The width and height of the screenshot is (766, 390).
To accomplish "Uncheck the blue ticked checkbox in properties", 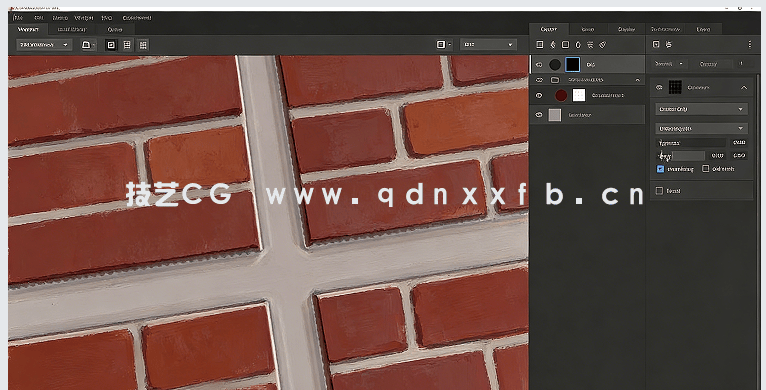I will pyautogui.click(x=660, y=169).
